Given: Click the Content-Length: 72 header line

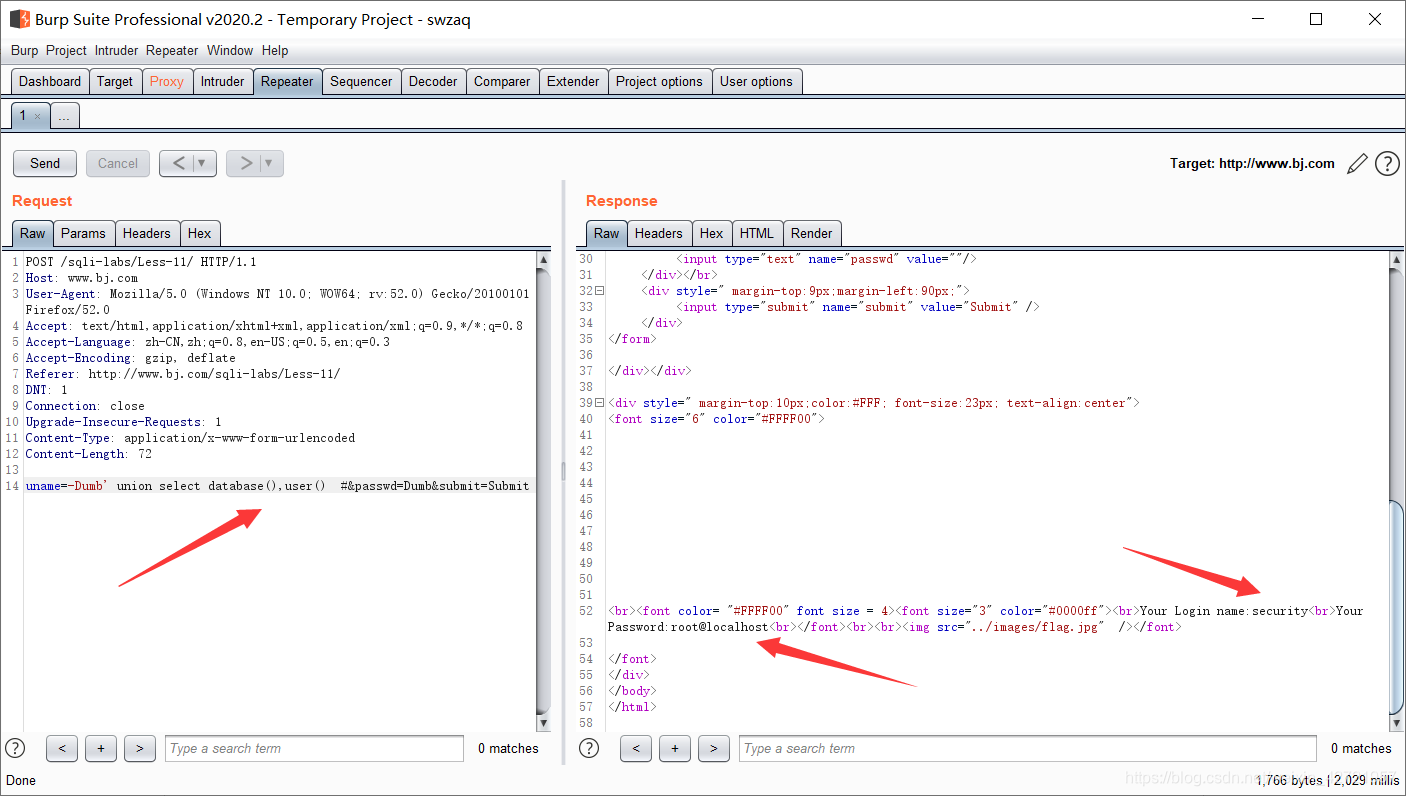Looking at the screenshot, I should pyautogui.click(x=89, y=454).
